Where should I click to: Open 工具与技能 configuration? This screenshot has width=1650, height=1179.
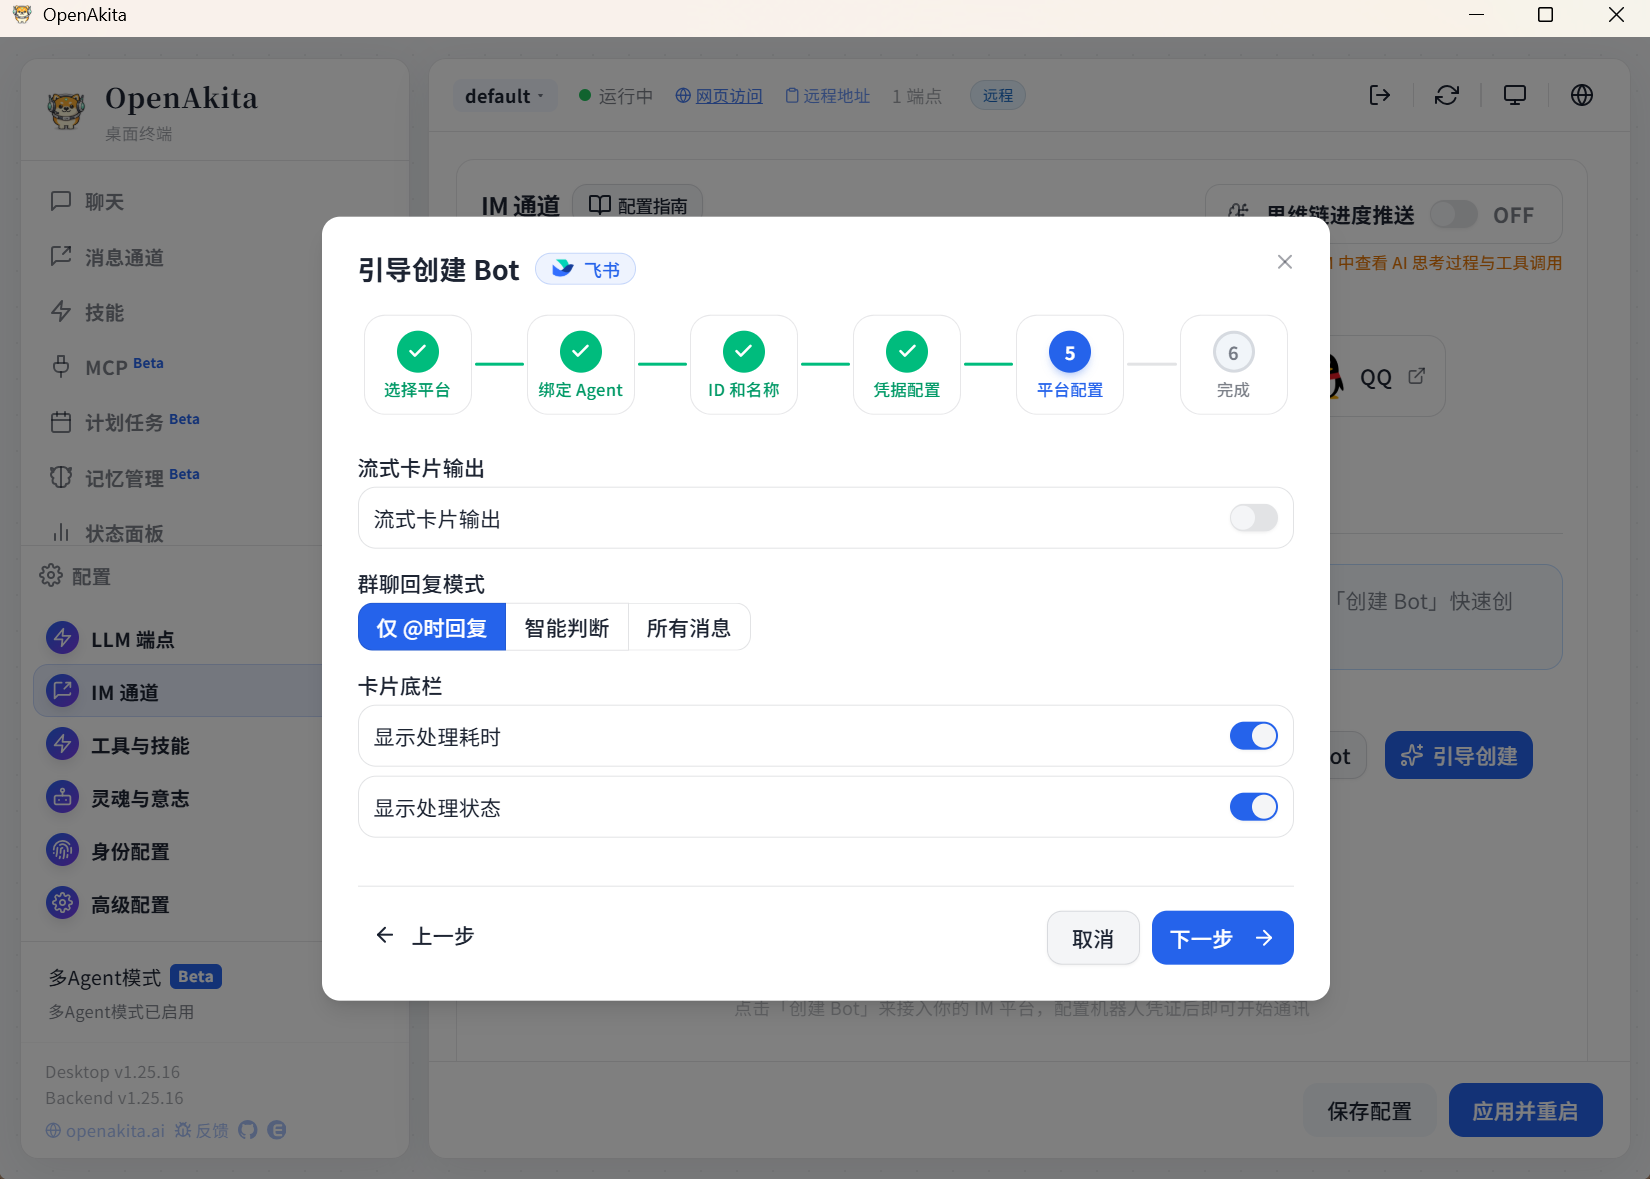(118, 745)
